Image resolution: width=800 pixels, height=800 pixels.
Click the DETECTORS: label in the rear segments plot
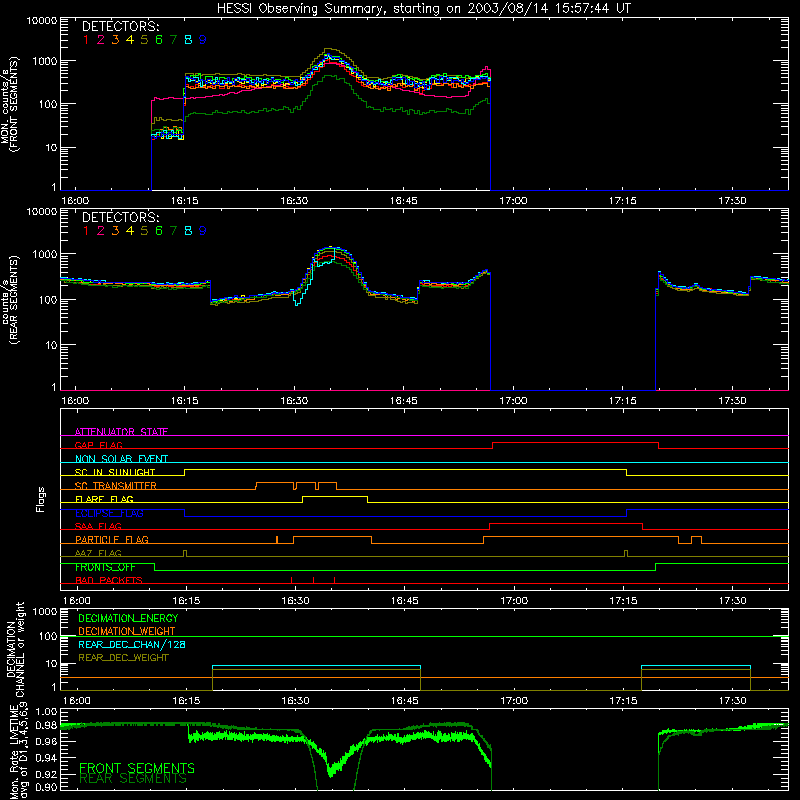[120, 217]
